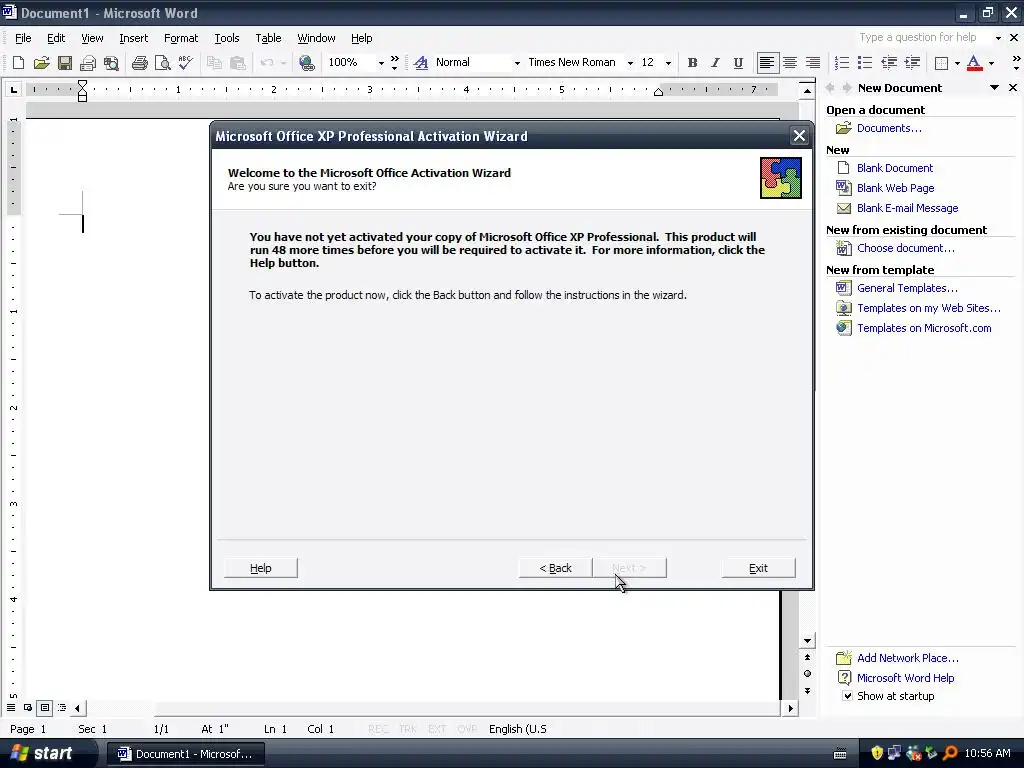Screen dimensions: 1024x768
Task: Open the New Document task pane menu arrow
Action: pos(994,88)
